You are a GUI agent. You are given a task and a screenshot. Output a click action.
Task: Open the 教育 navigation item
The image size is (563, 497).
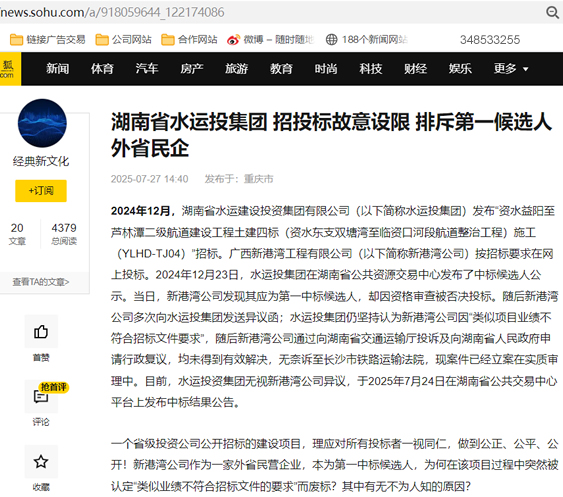281,69
